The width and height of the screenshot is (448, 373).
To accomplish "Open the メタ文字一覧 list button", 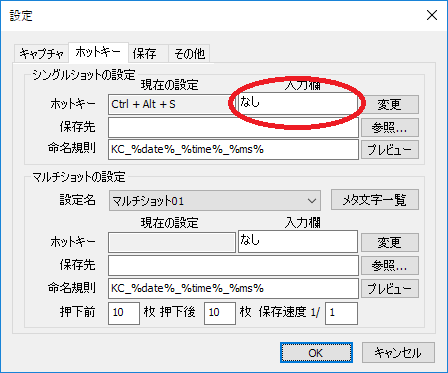I will point(375,200).
